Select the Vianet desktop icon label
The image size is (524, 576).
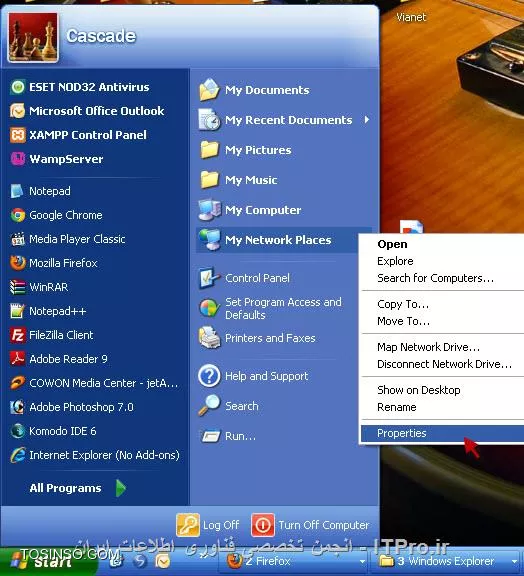[x=411, y=17]
